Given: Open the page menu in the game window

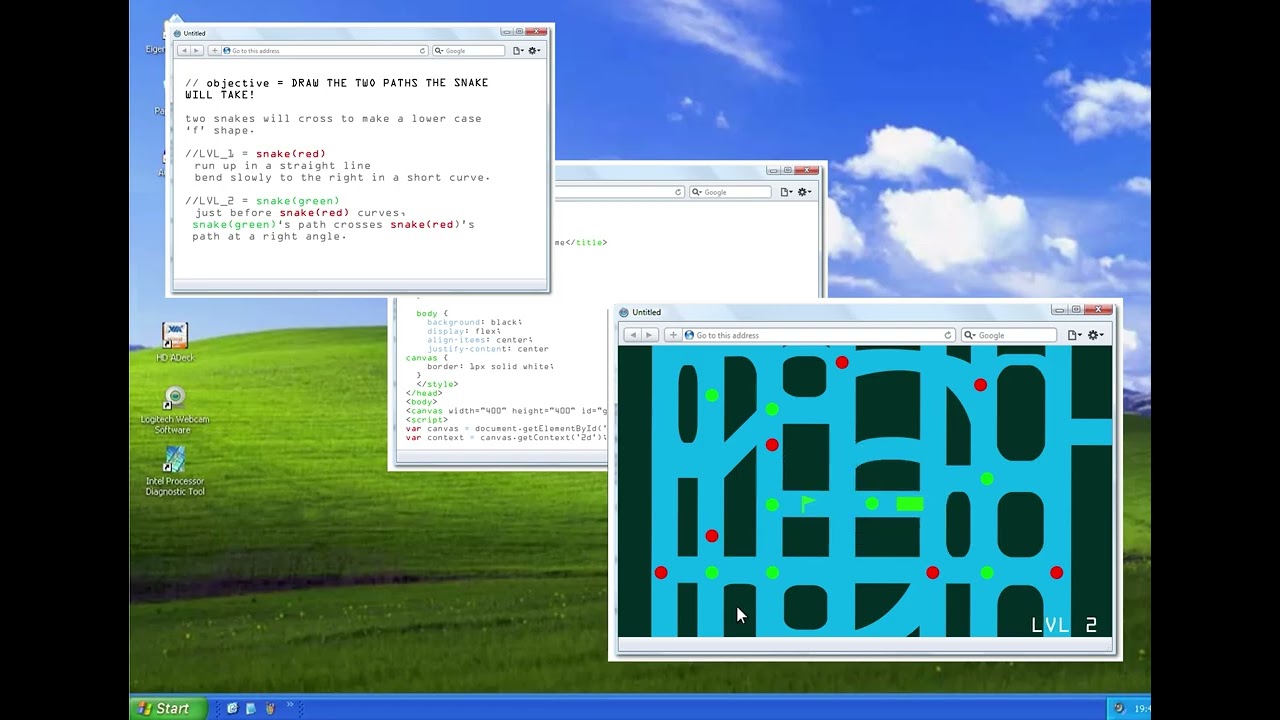Looking at the screenshot, I should click(1074, 335).
